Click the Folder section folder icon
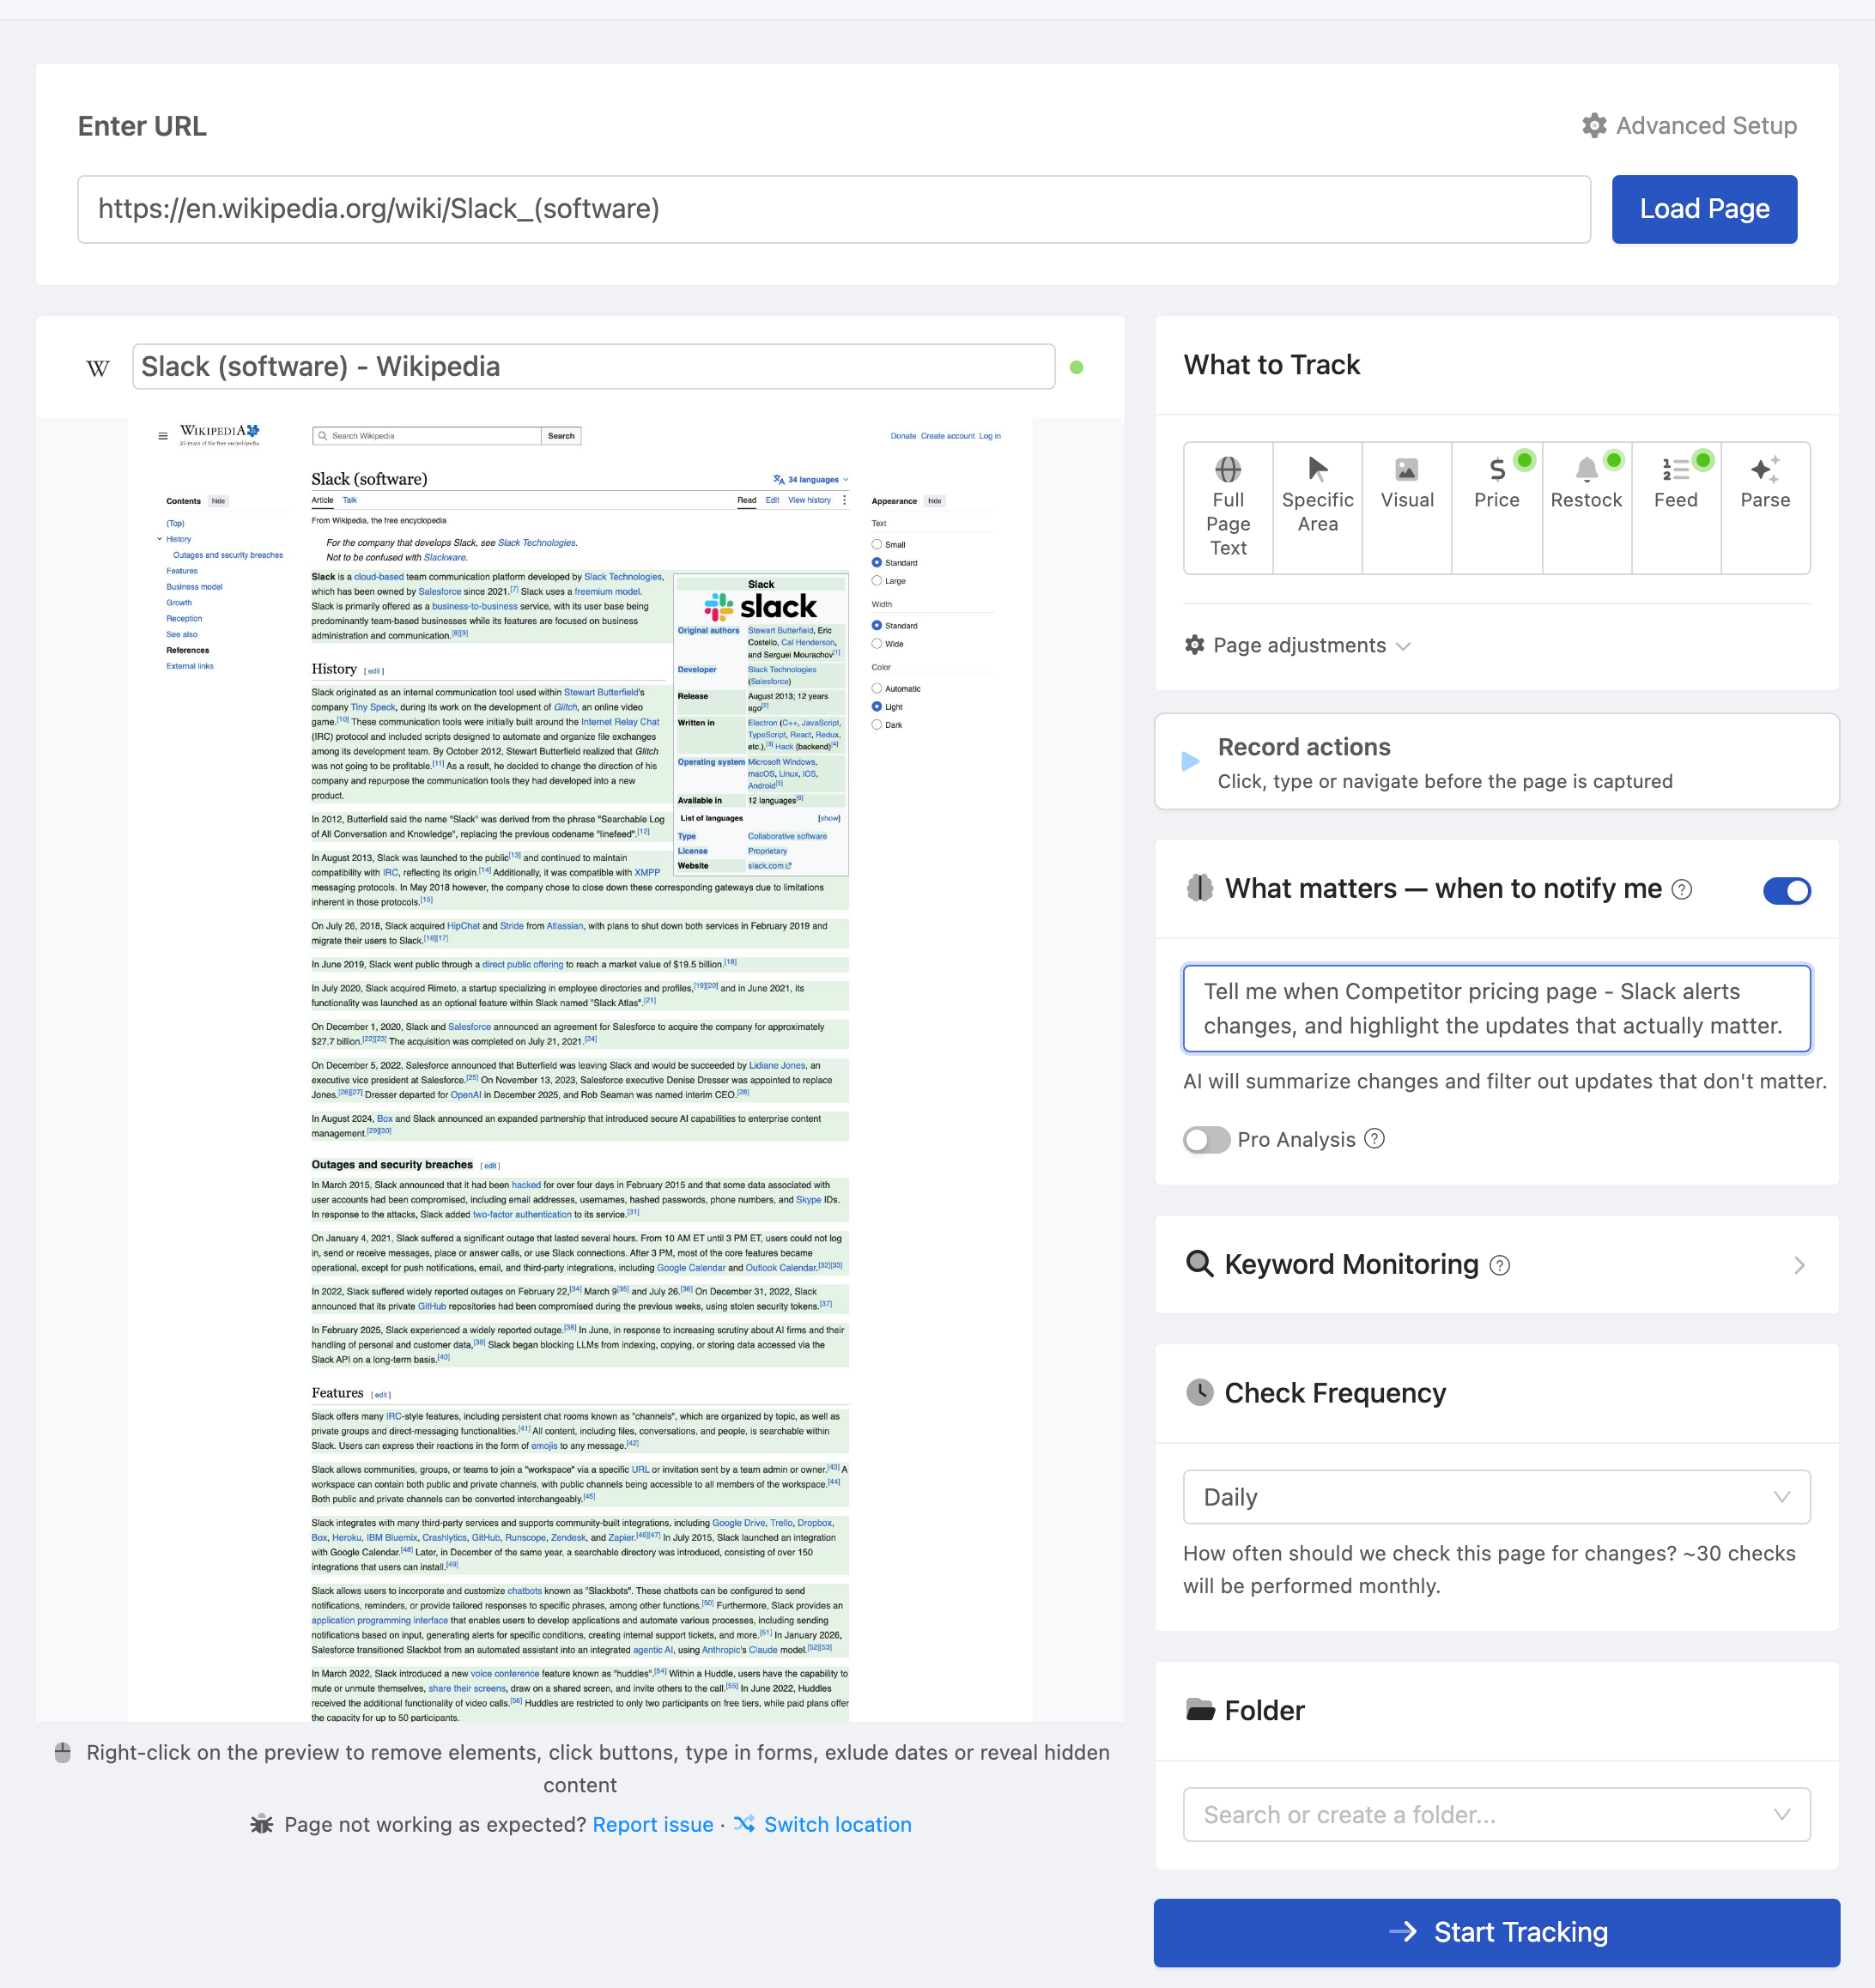Image resolution: width=1875 pixels, height=1988 pixels. click(1200, 1709)
